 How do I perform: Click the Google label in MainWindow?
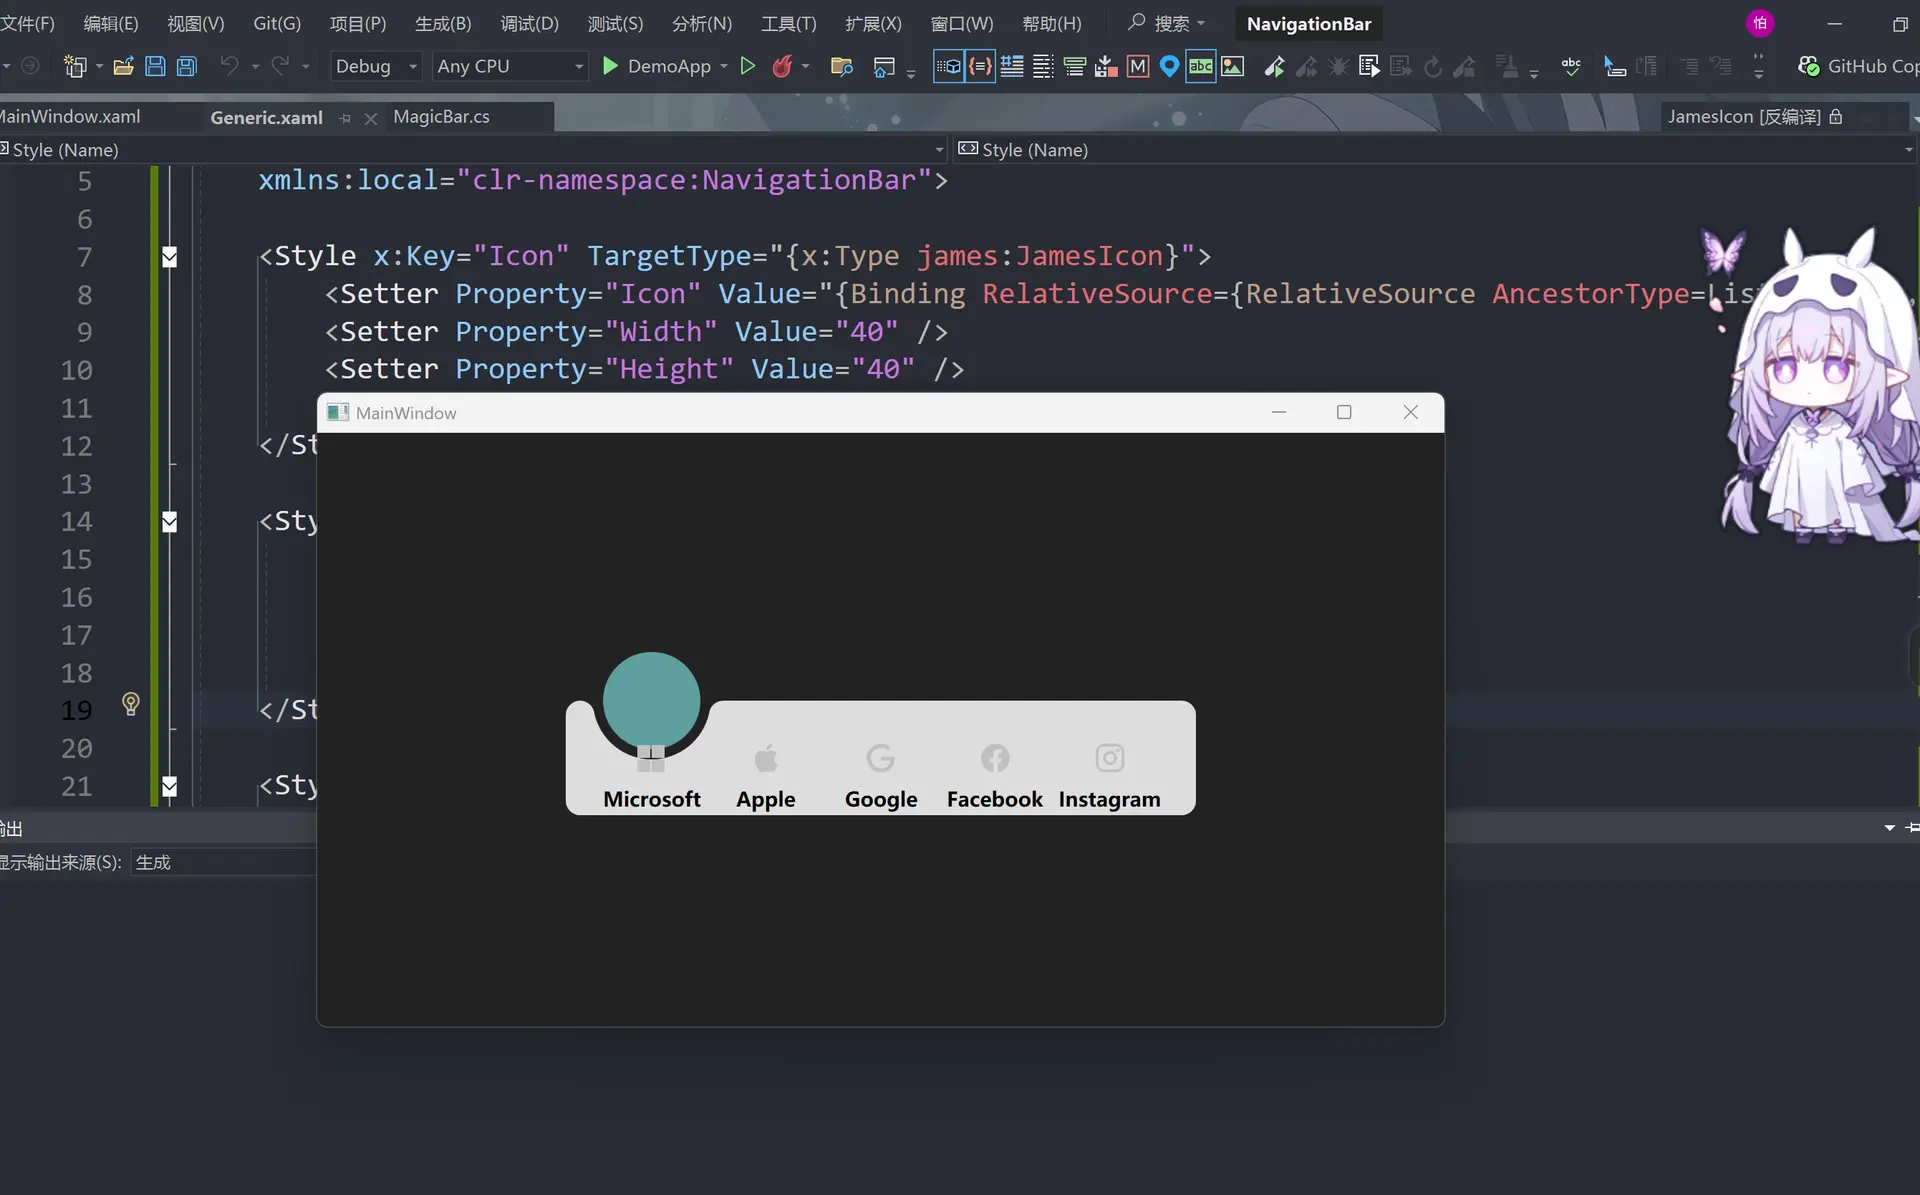881,799
